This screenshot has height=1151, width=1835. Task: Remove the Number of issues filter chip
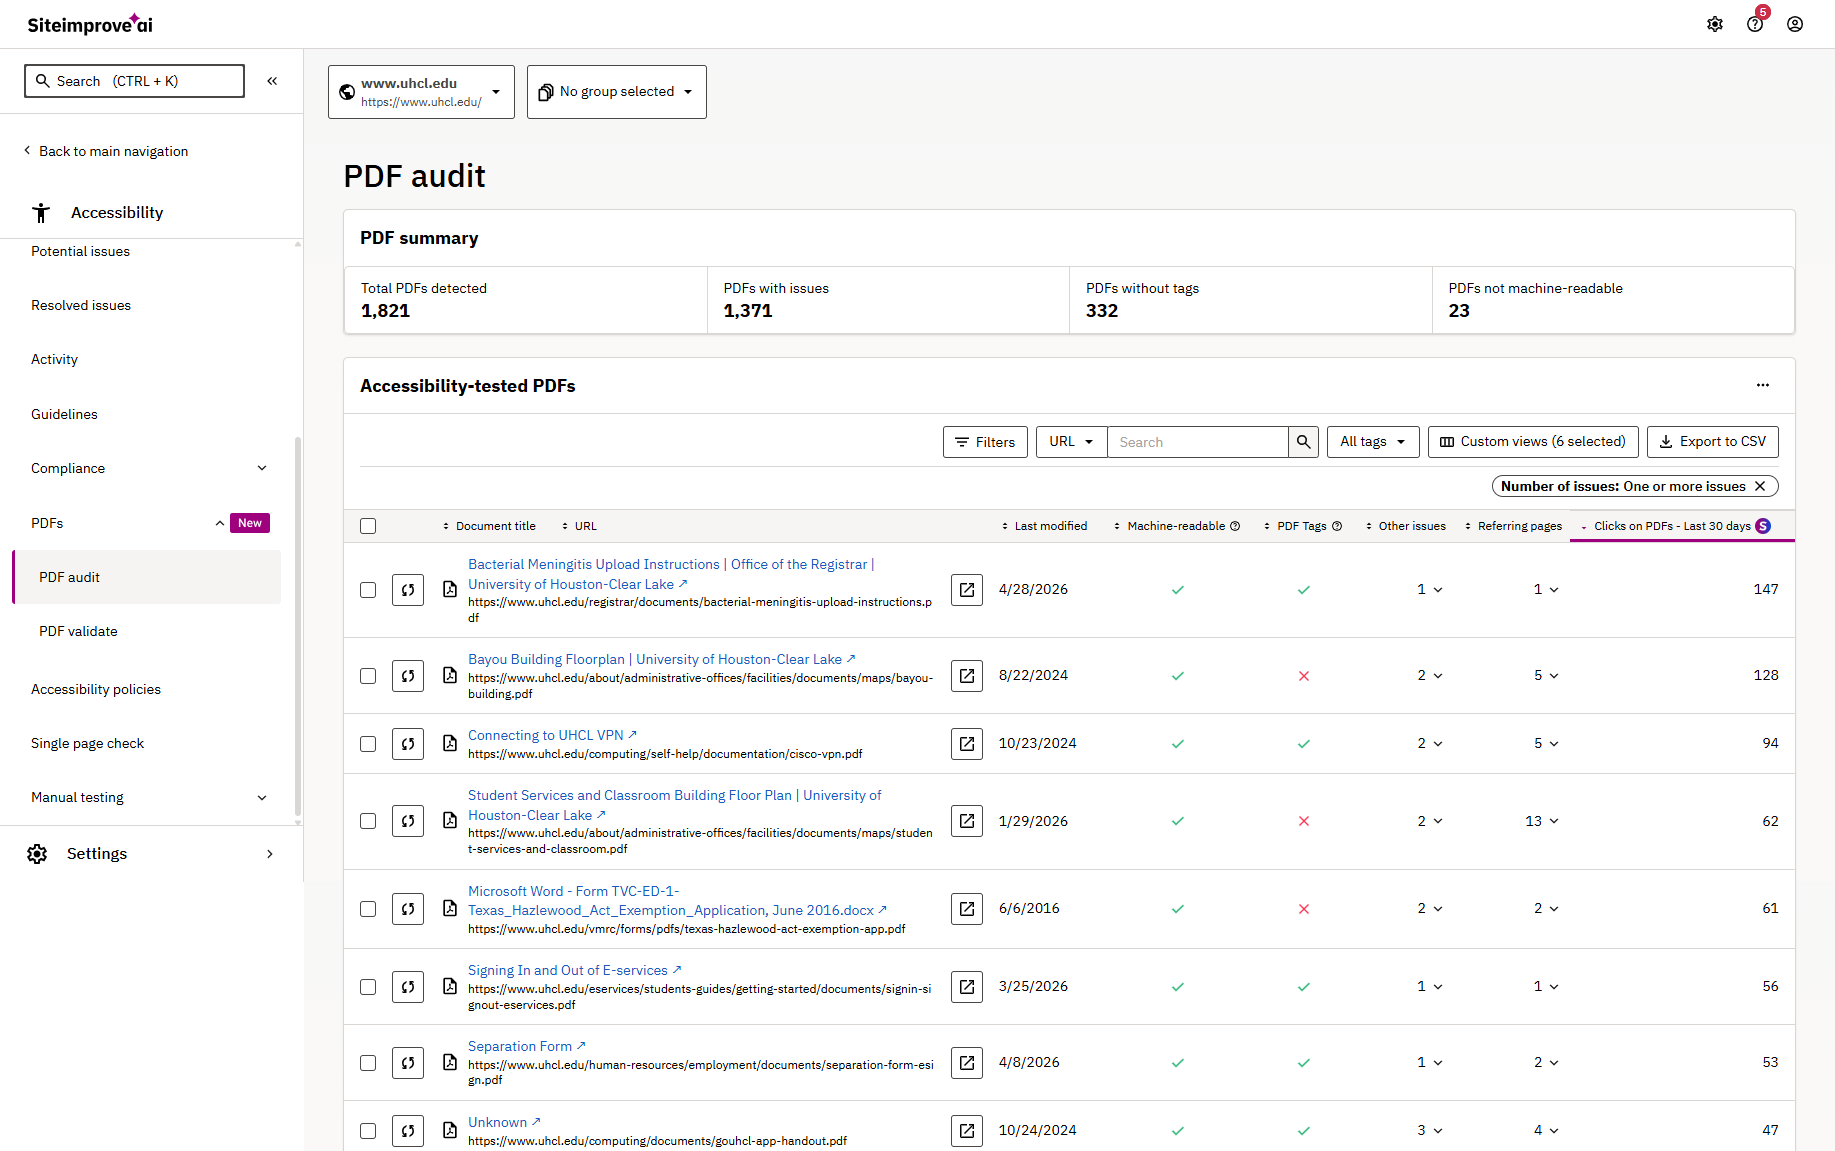click(x=1760, y=486)
